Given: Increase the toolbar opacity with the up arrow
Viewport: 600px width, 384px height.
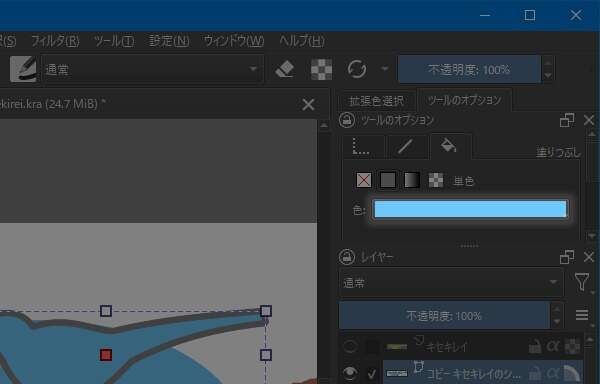Looking at the screenshot, I should (x=548, y=63).
